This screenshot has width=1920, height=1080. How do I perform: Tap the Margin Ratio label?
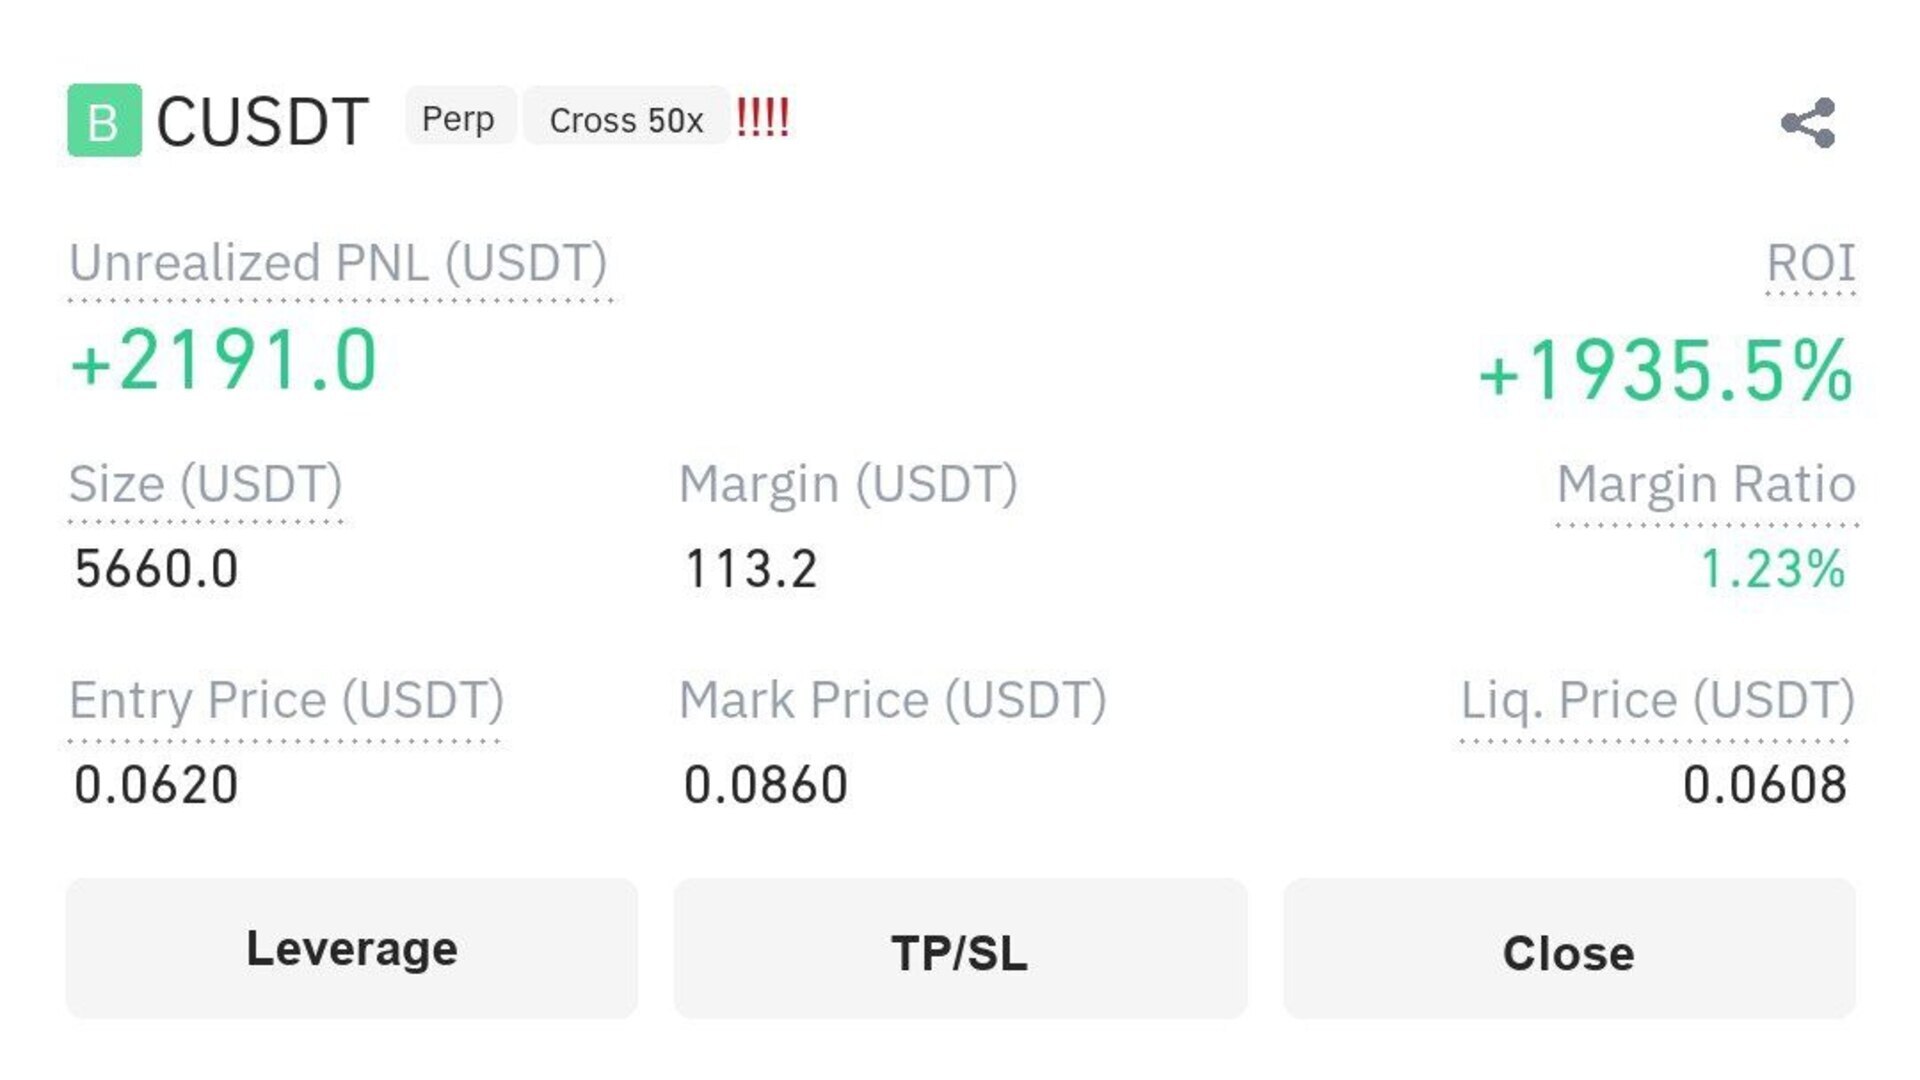click(1706, 485)
